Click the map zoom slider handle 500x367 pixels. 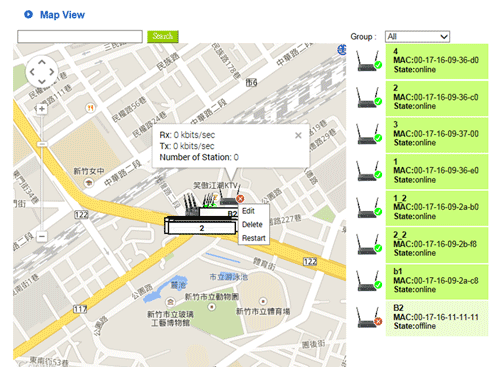[42, 144]
